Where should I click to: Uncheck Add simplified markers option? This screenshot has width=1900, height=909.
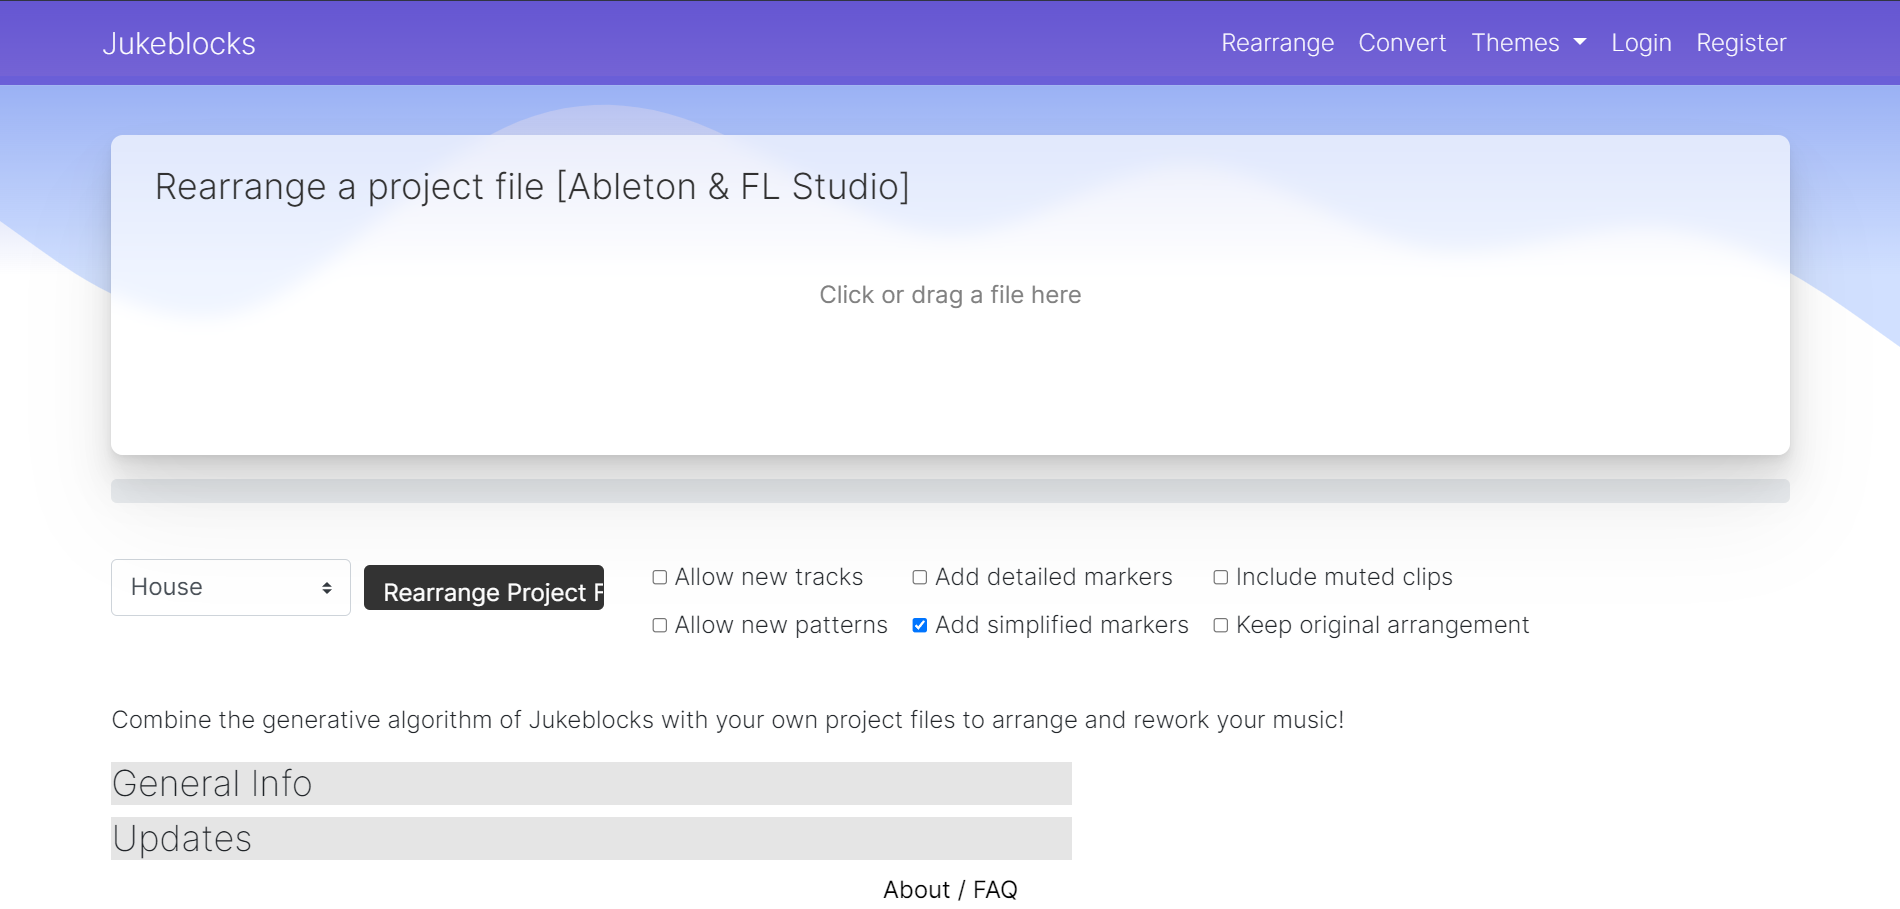(920, 625)
